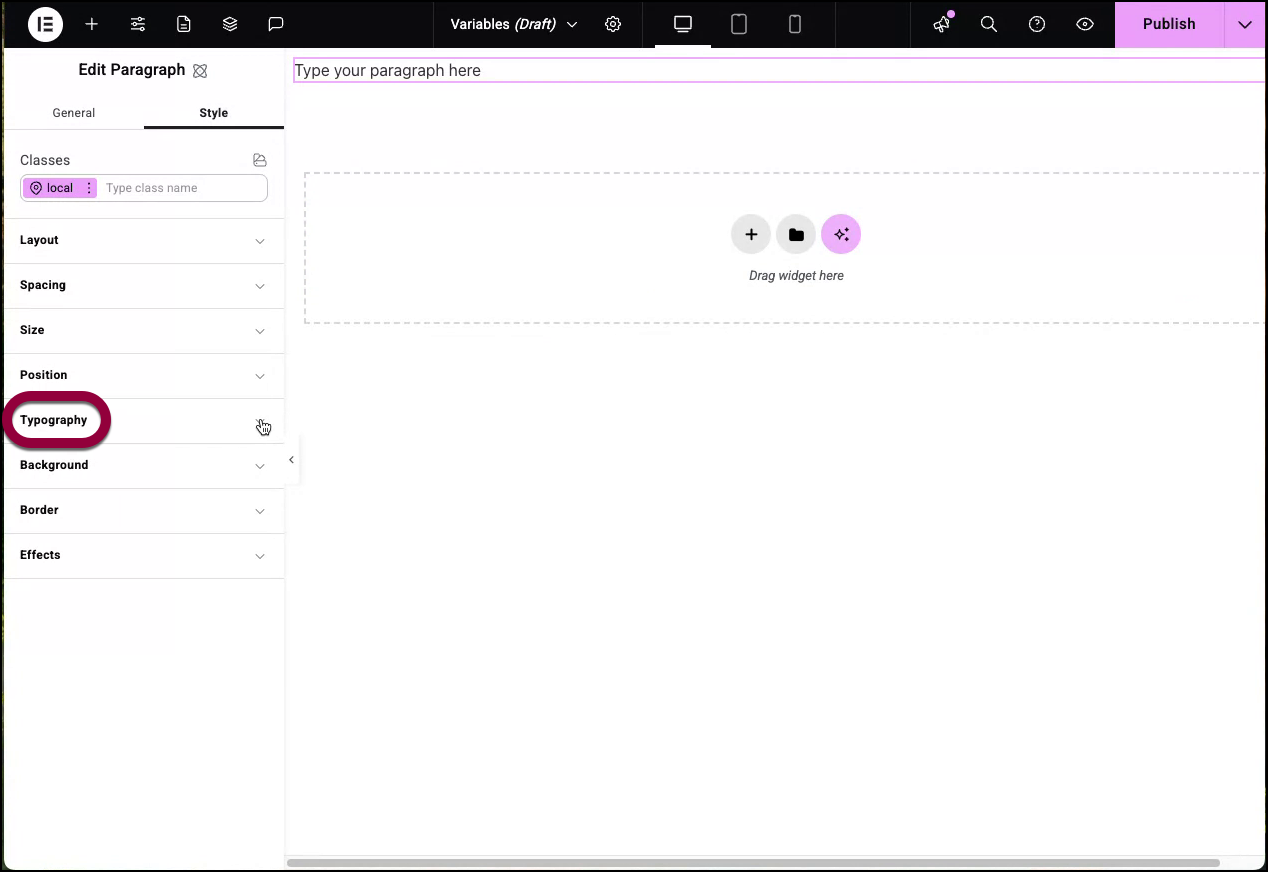Collapse the editor side panel handle
Viewport: 1268px width, 872px height.
[x=291, y=460]
